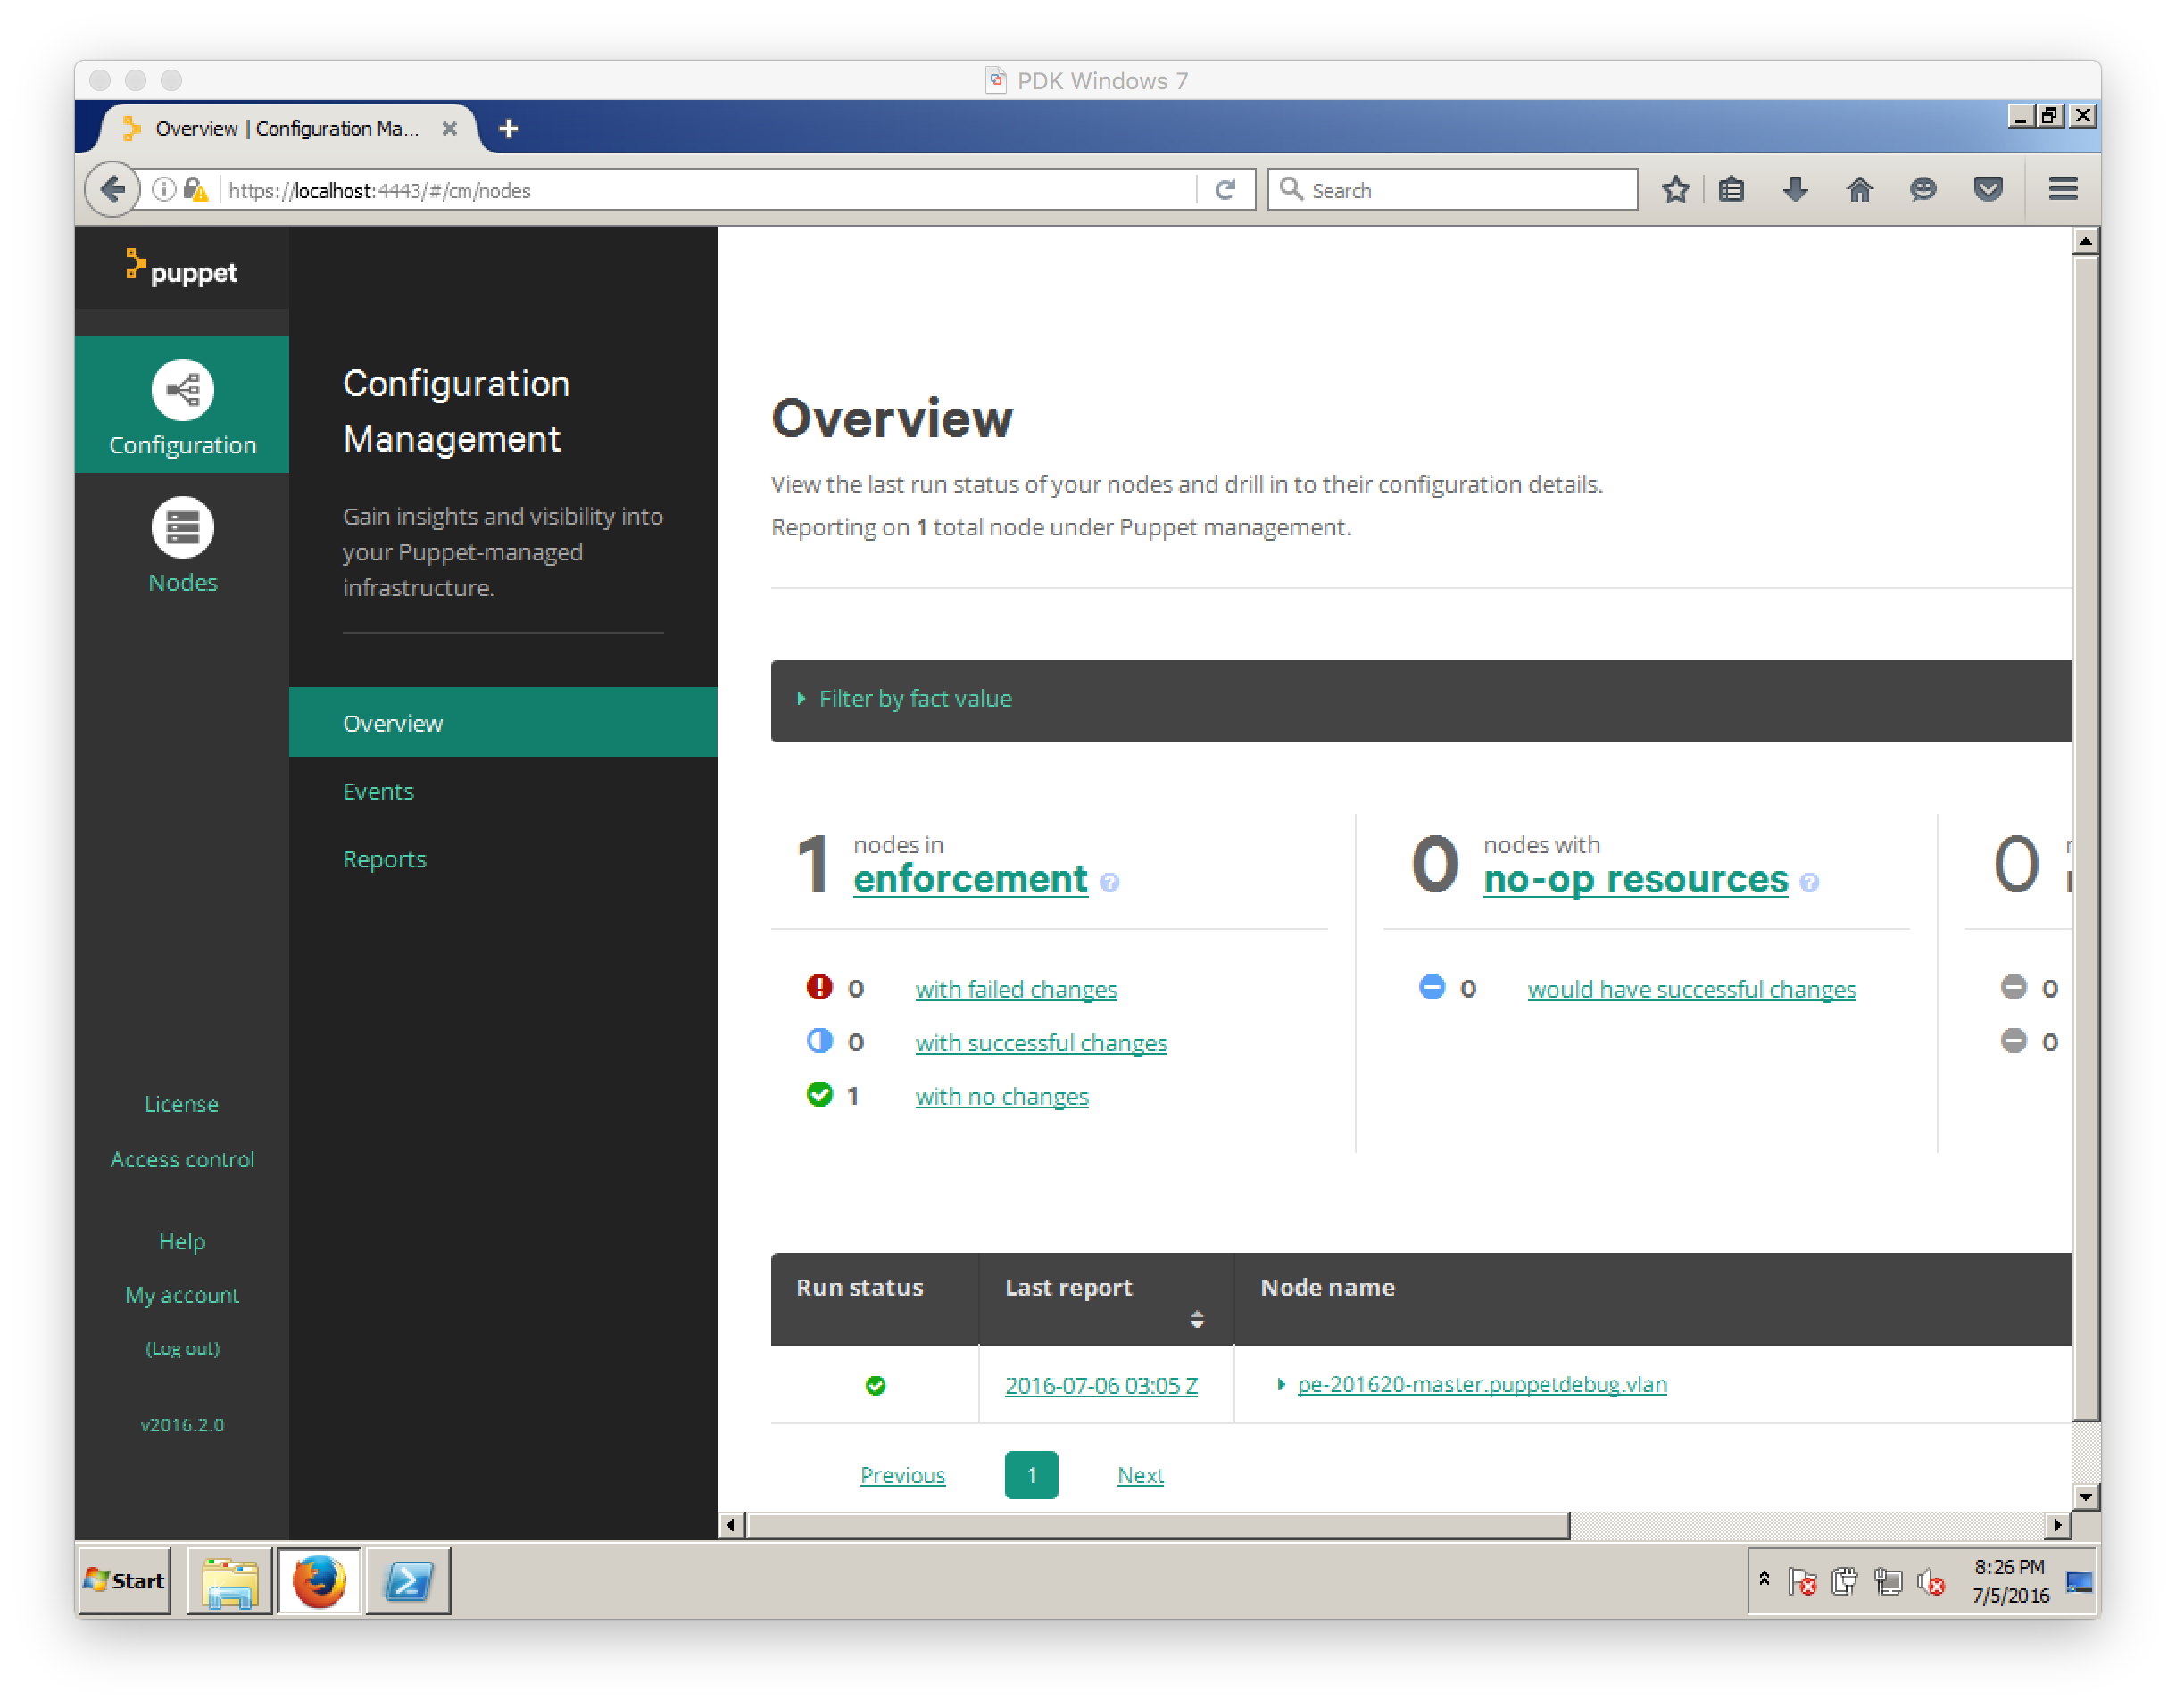Image resolution: width=2176 pixels, height=1708 pixels.
Task: Click the v2016.2.0 version label
Action: [182, 1424]
